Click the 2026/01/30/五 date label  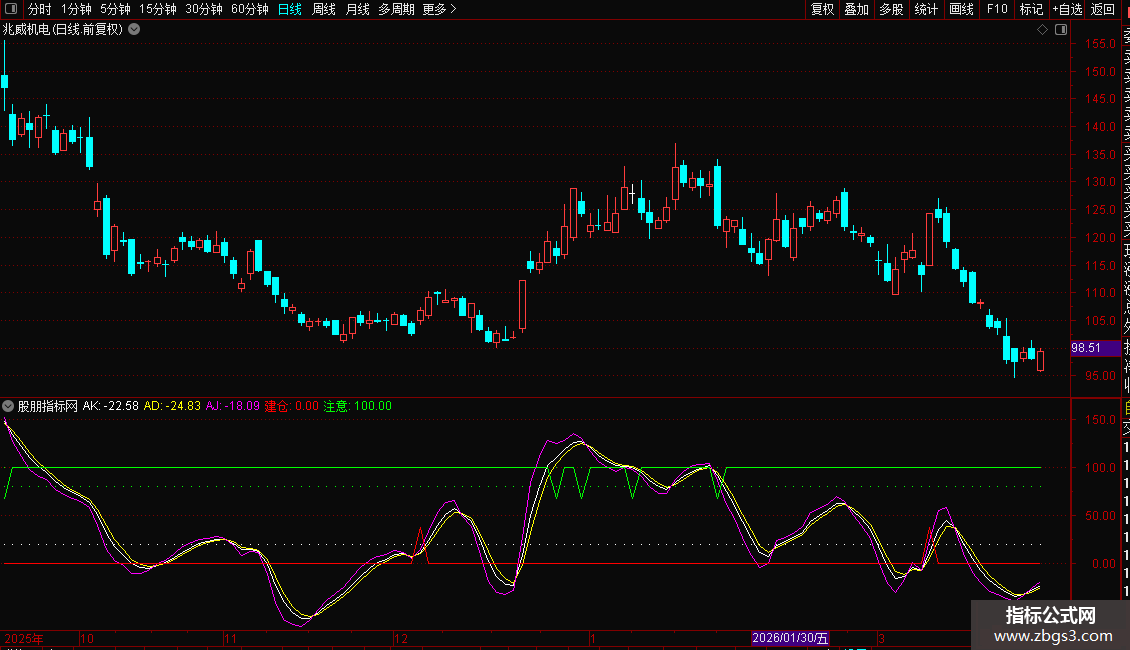(790, 638)
